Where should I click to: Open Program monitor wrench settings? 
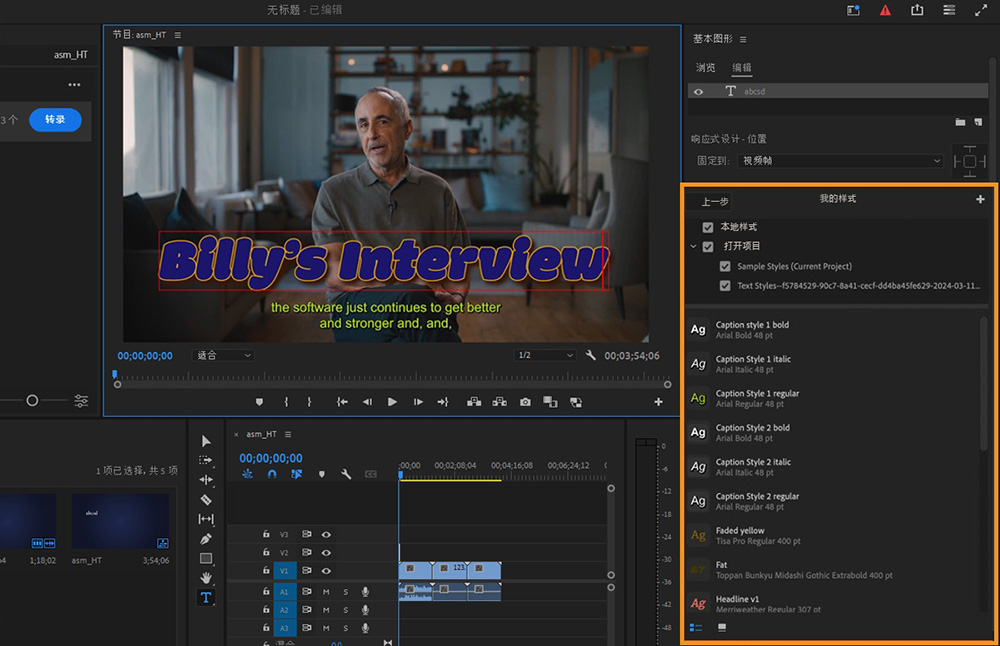[x=591, y=355]
